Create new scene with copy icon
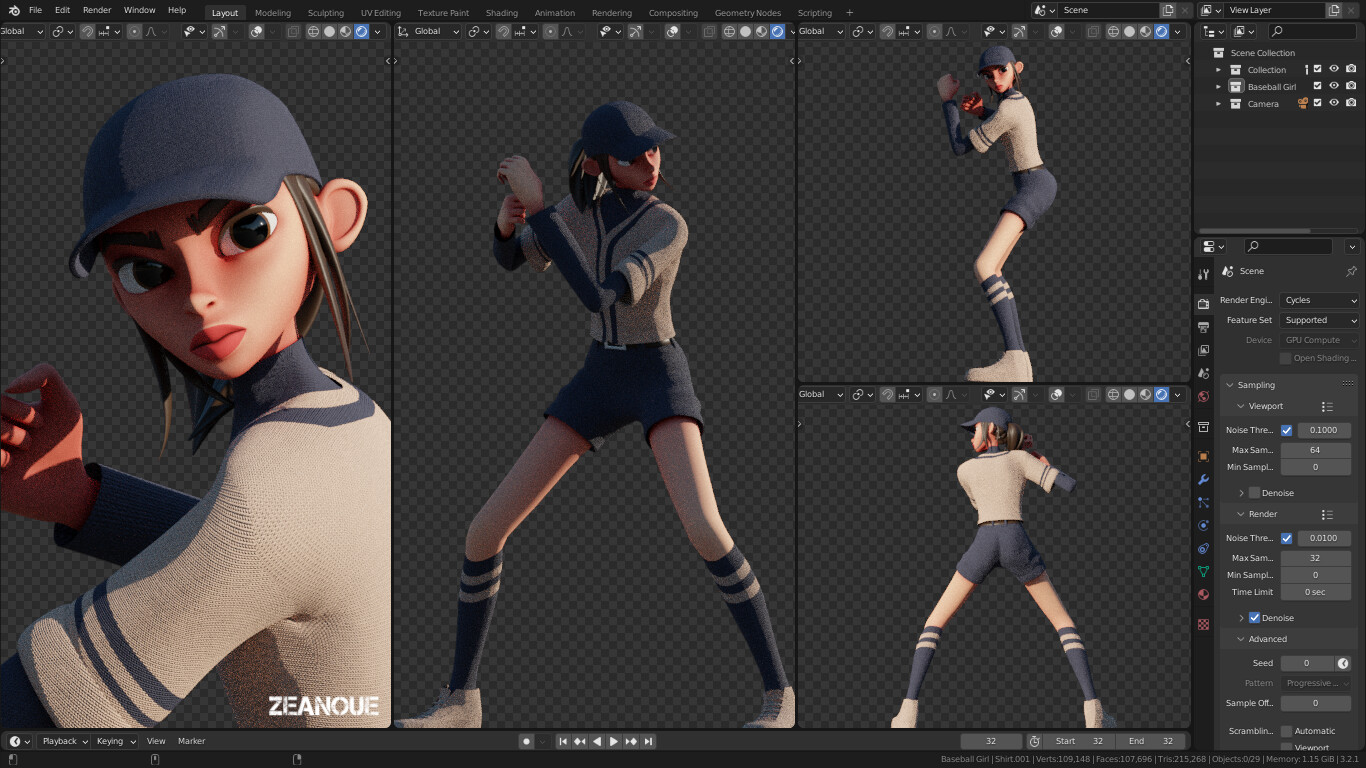The height and width of the screenshot is (768, 1366). tap(1168, 10)
